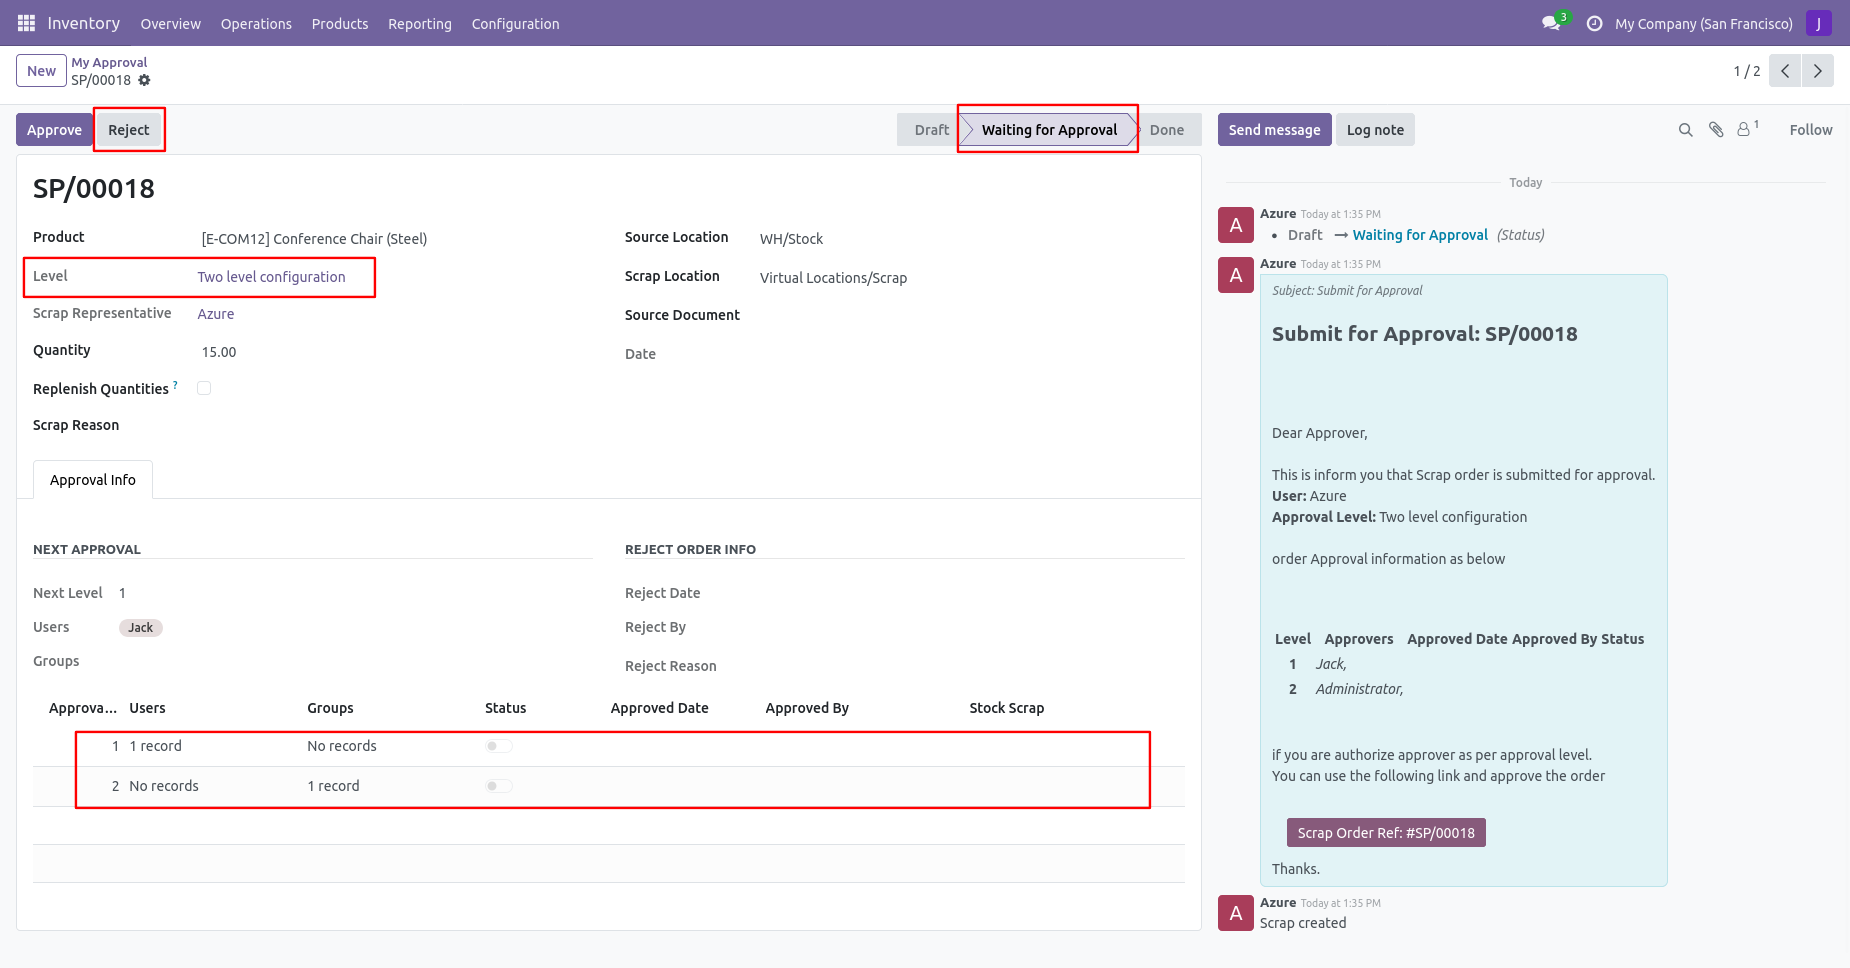Open the Two level configuration link
The height and width of the screenshot is (968, 1850).
pyautogui.click(x=271, y=277)
